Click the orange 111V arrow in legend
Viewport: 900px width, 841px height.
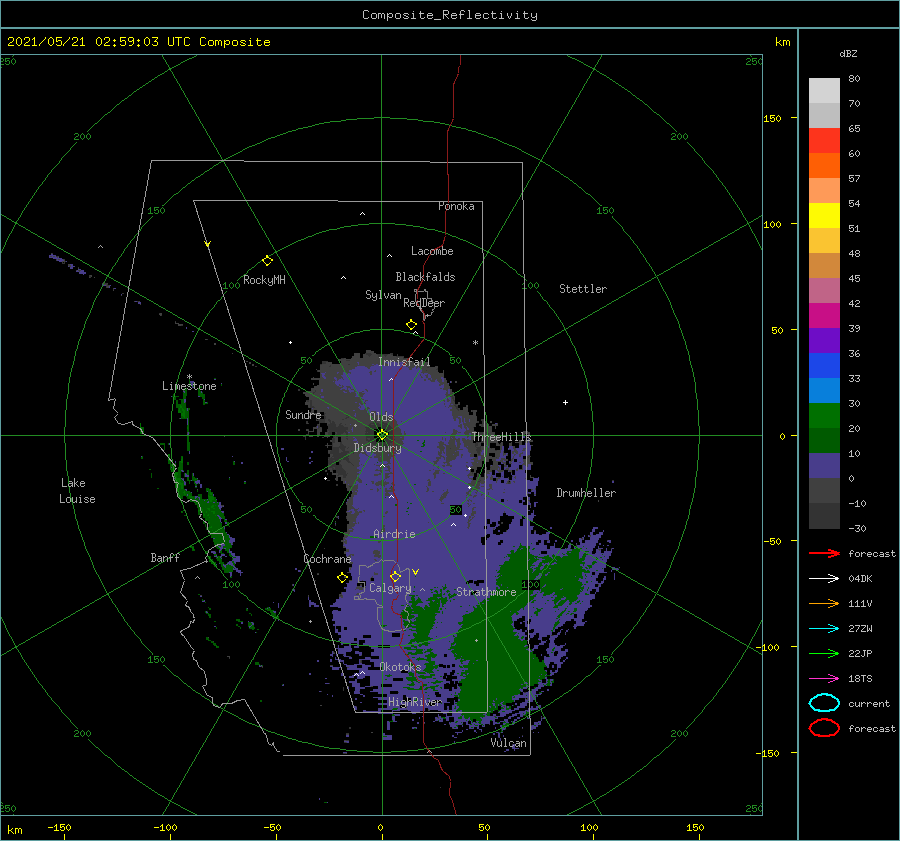[824, 603]
